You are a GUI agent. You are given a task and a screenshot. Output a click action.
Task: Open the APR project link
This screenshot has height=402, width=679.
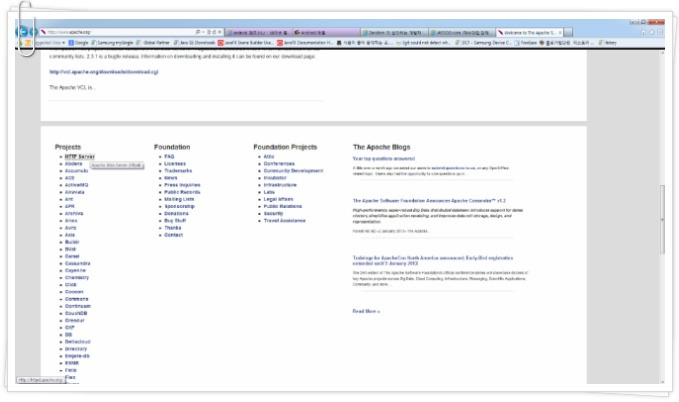coord(69,207)
